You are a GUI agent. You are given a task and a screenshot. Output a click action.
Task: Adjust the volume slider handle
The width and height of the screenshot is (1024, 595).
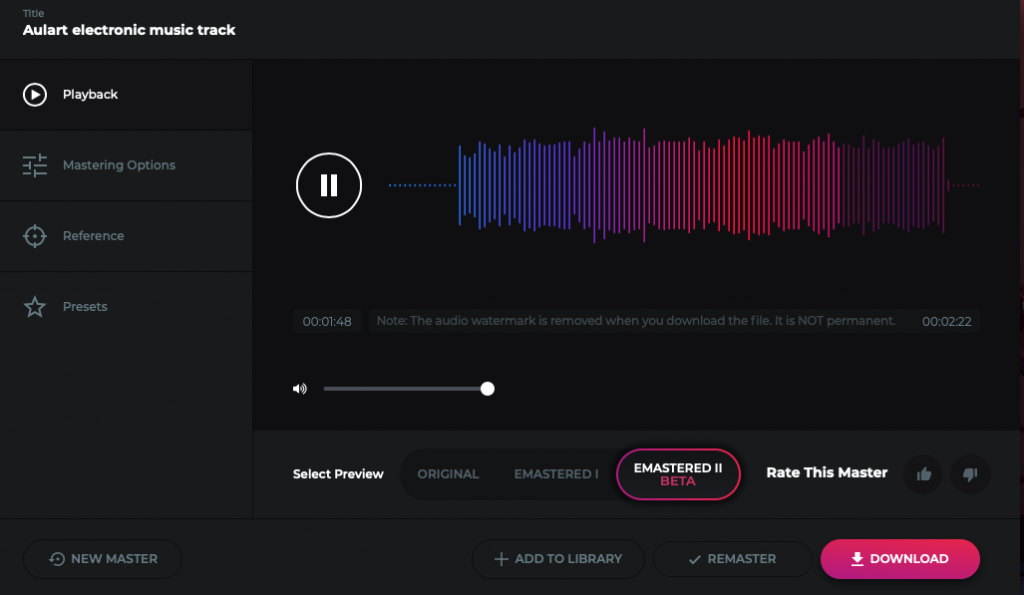[x=487, y=388]
